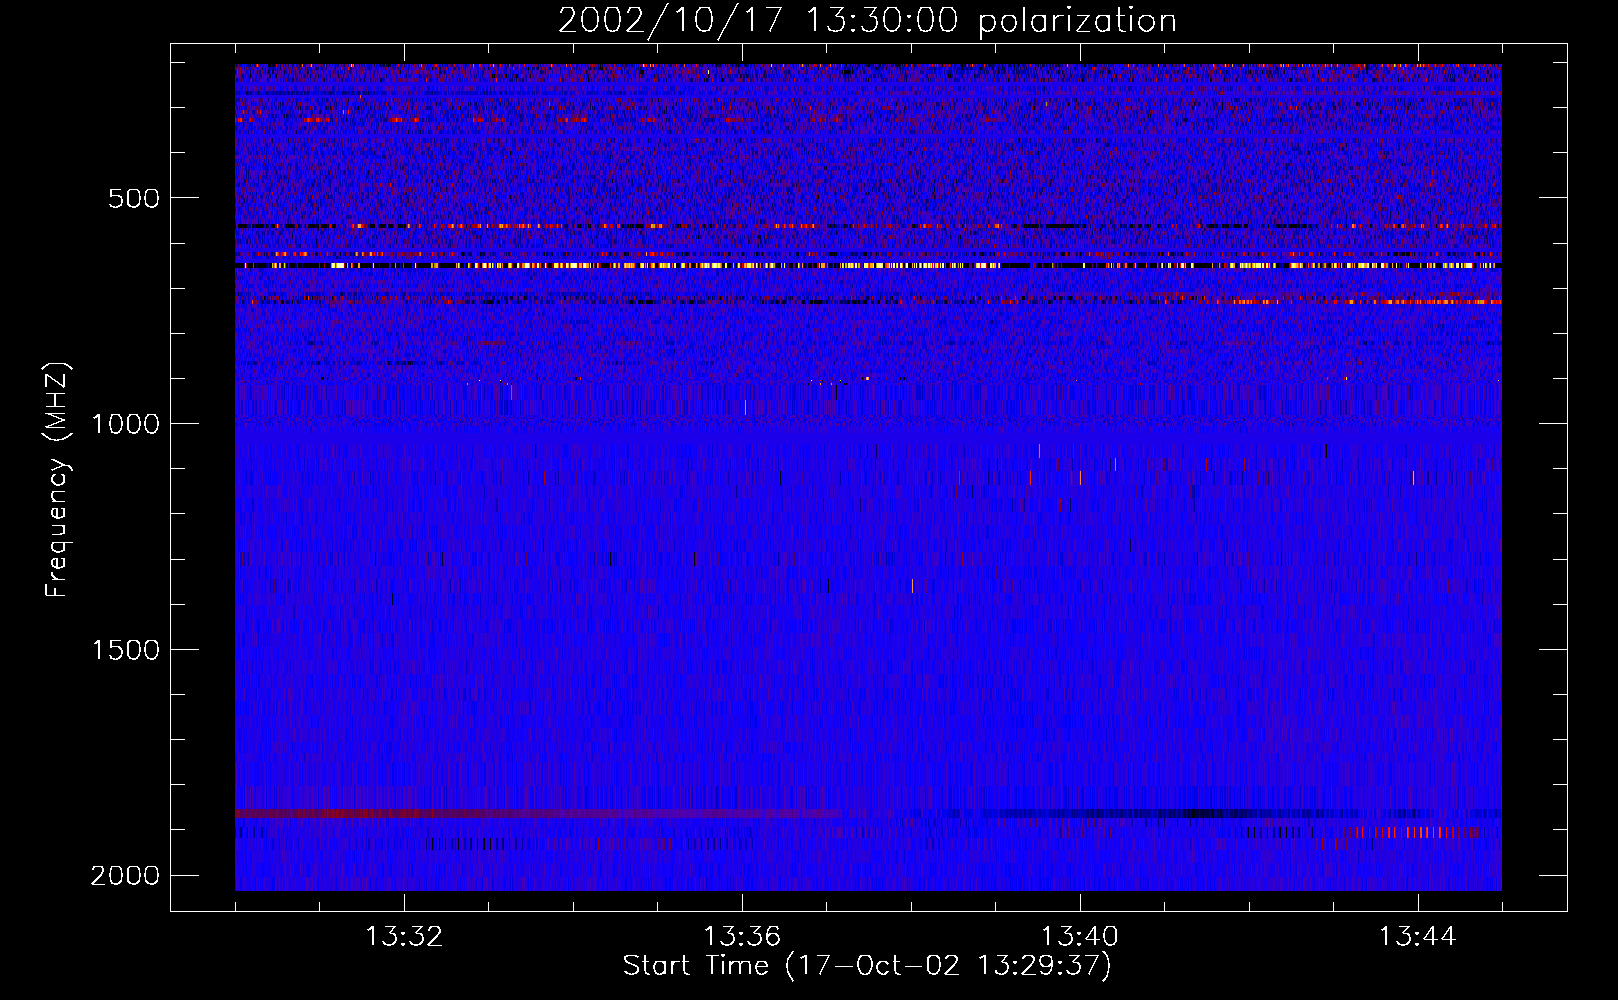Click the 13:32 time tick label
The image size is (1618, 1000).
[404, 937]
